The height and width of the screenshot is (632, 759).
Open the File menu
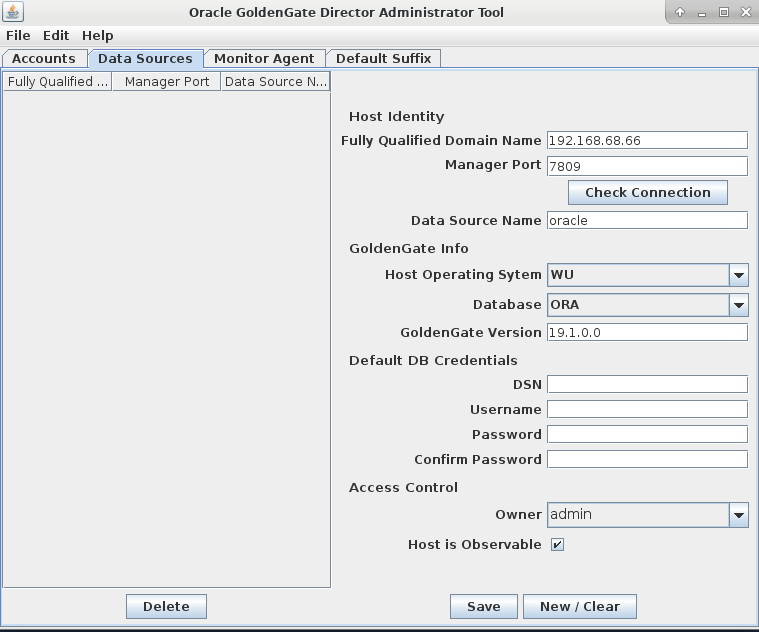coord(18,35)
